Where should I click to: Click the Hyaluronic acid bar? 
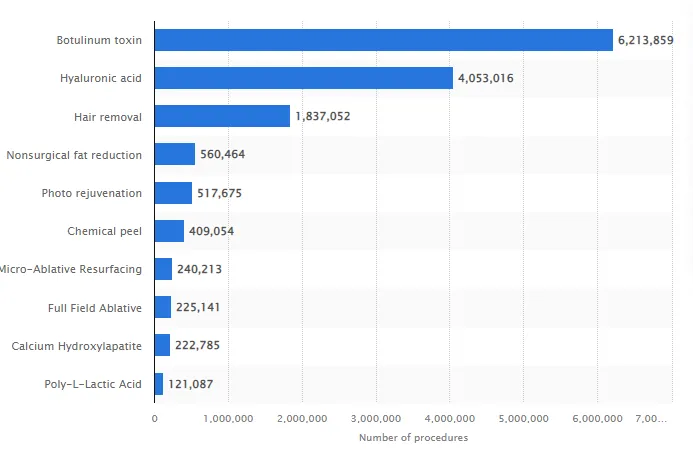(304, 78)
